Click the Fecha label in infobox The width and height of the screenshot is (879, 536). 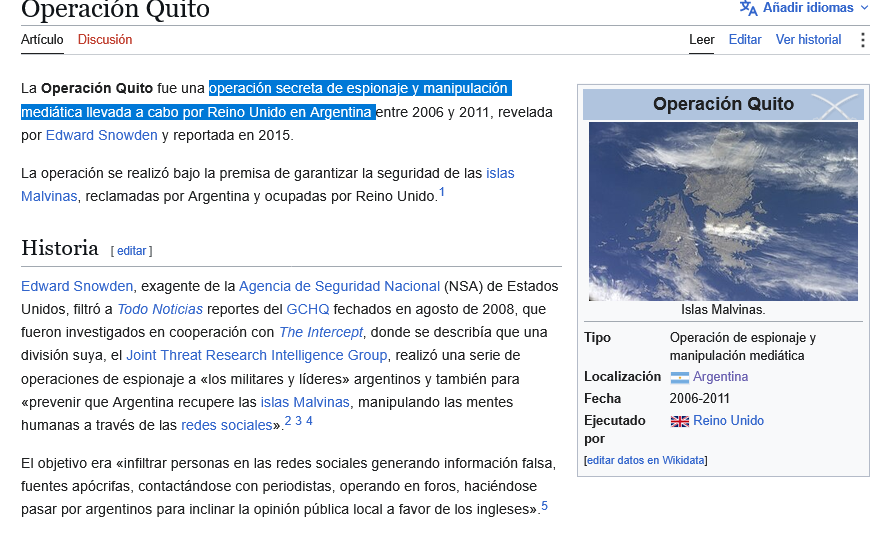pyautogui.click(x=602, y=399)
